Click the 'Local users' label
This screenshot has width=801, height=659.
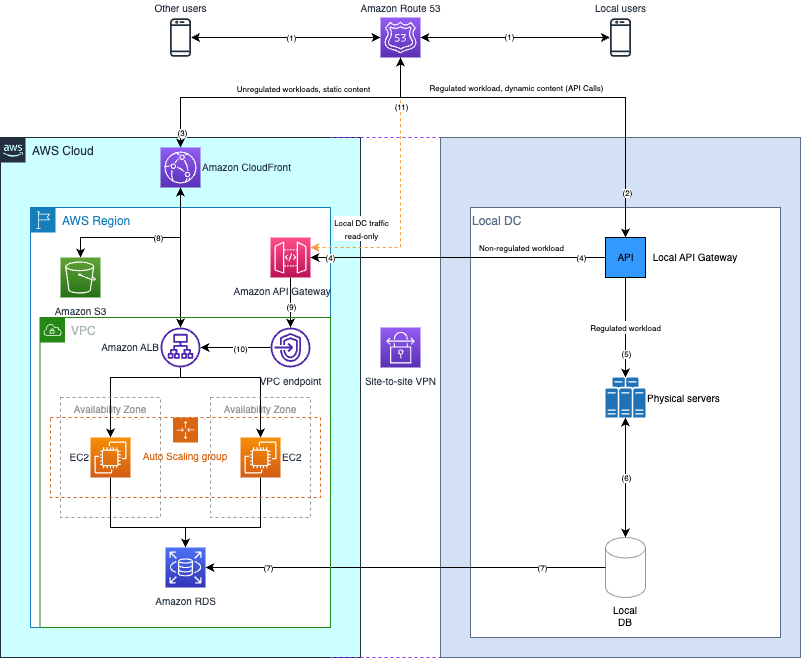[620, 9]
